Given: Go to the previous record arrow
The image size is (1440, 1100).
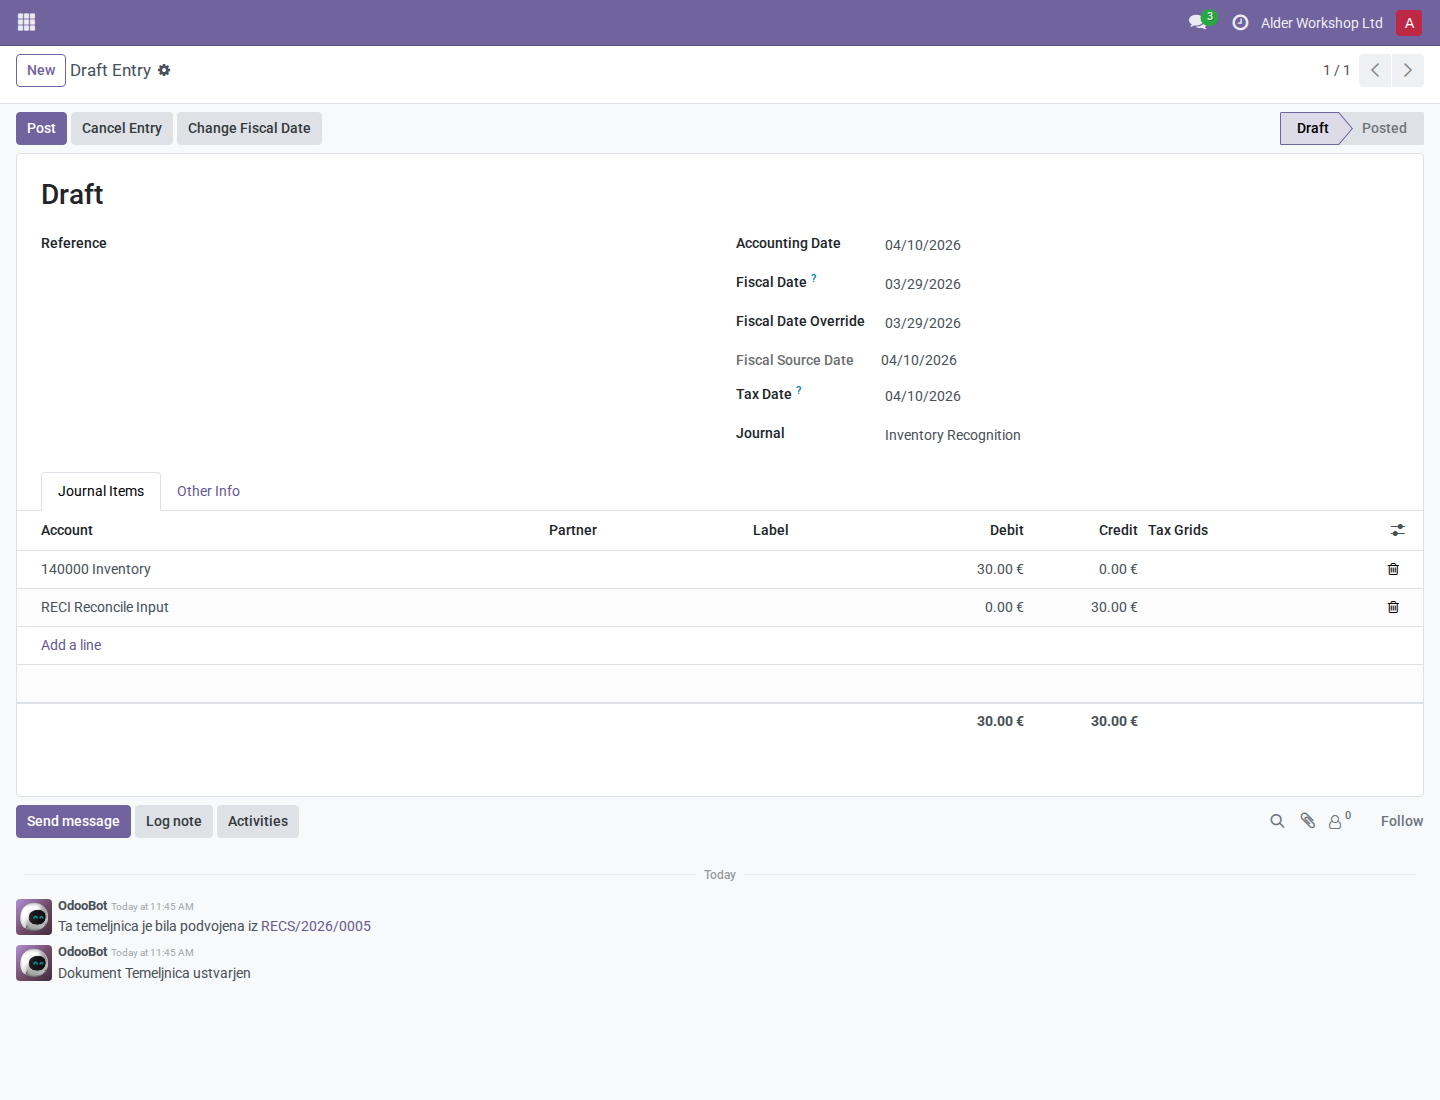Looking at the screenshot, I should 1375,70.
